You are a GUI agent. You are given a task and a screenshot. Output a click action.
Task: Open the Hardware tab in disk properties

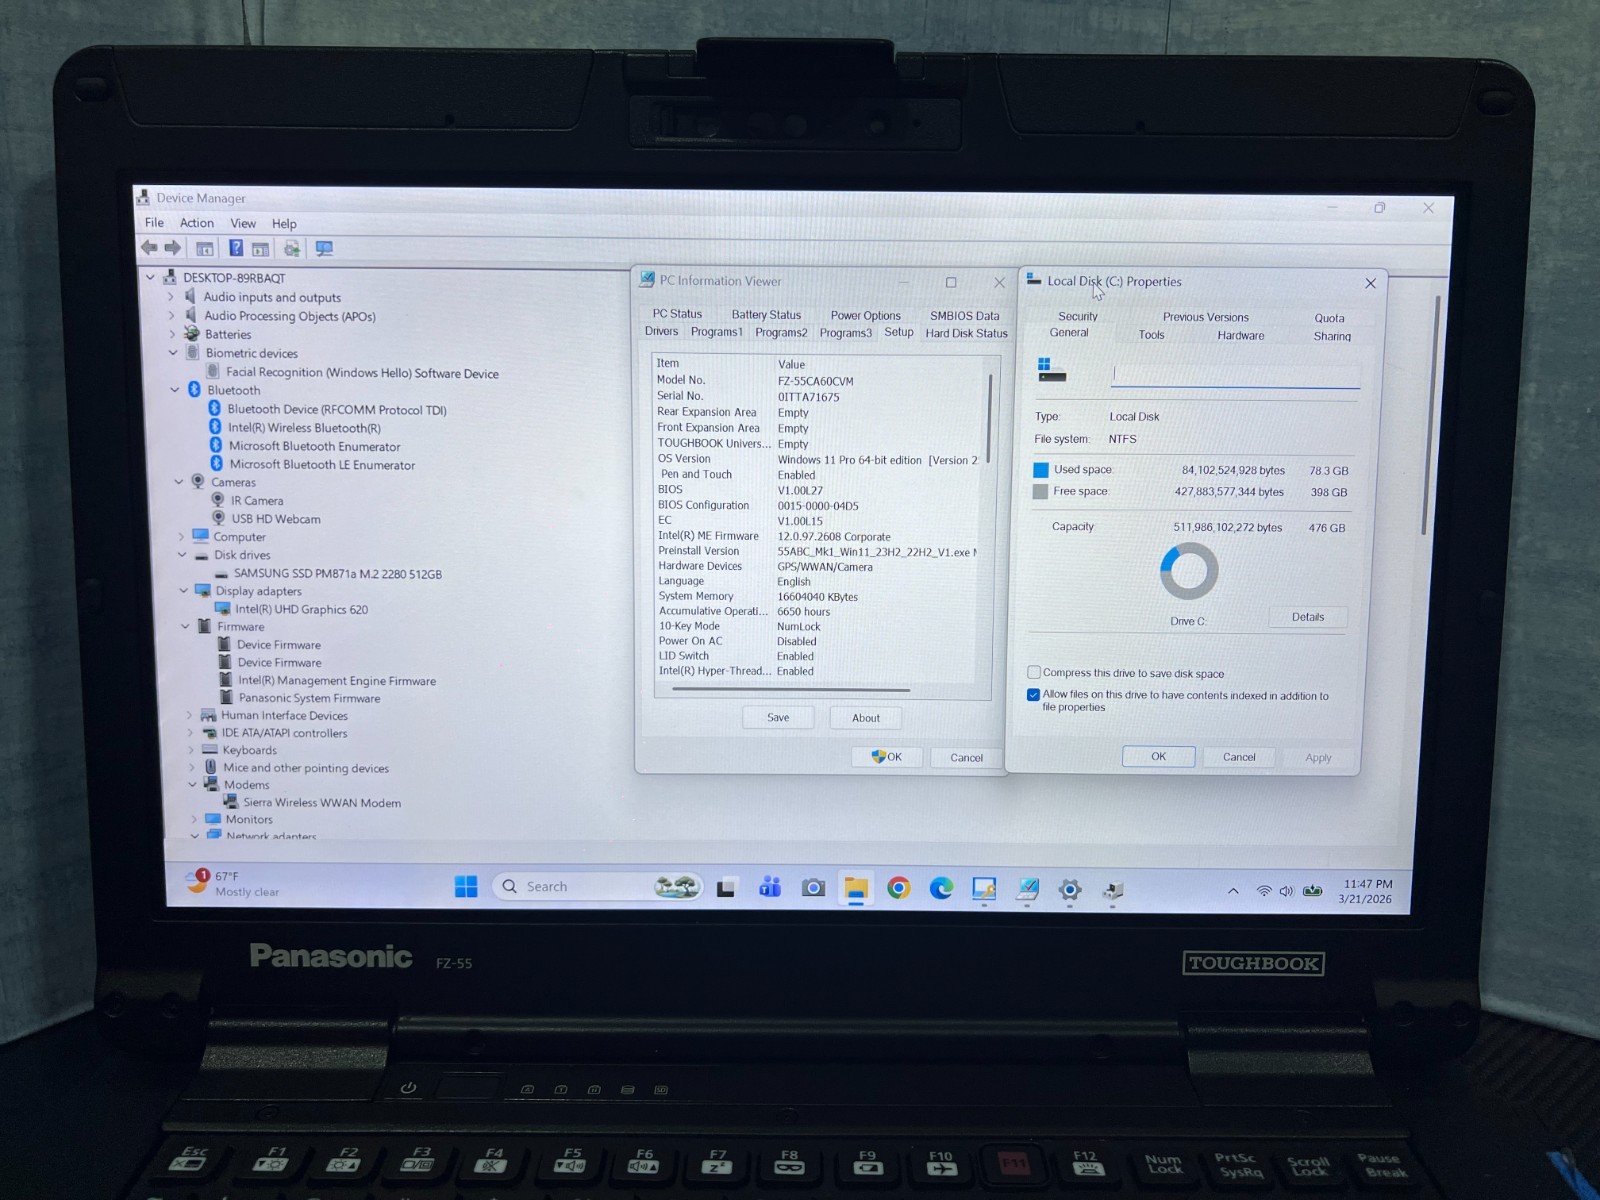[x=1241, y=336]
